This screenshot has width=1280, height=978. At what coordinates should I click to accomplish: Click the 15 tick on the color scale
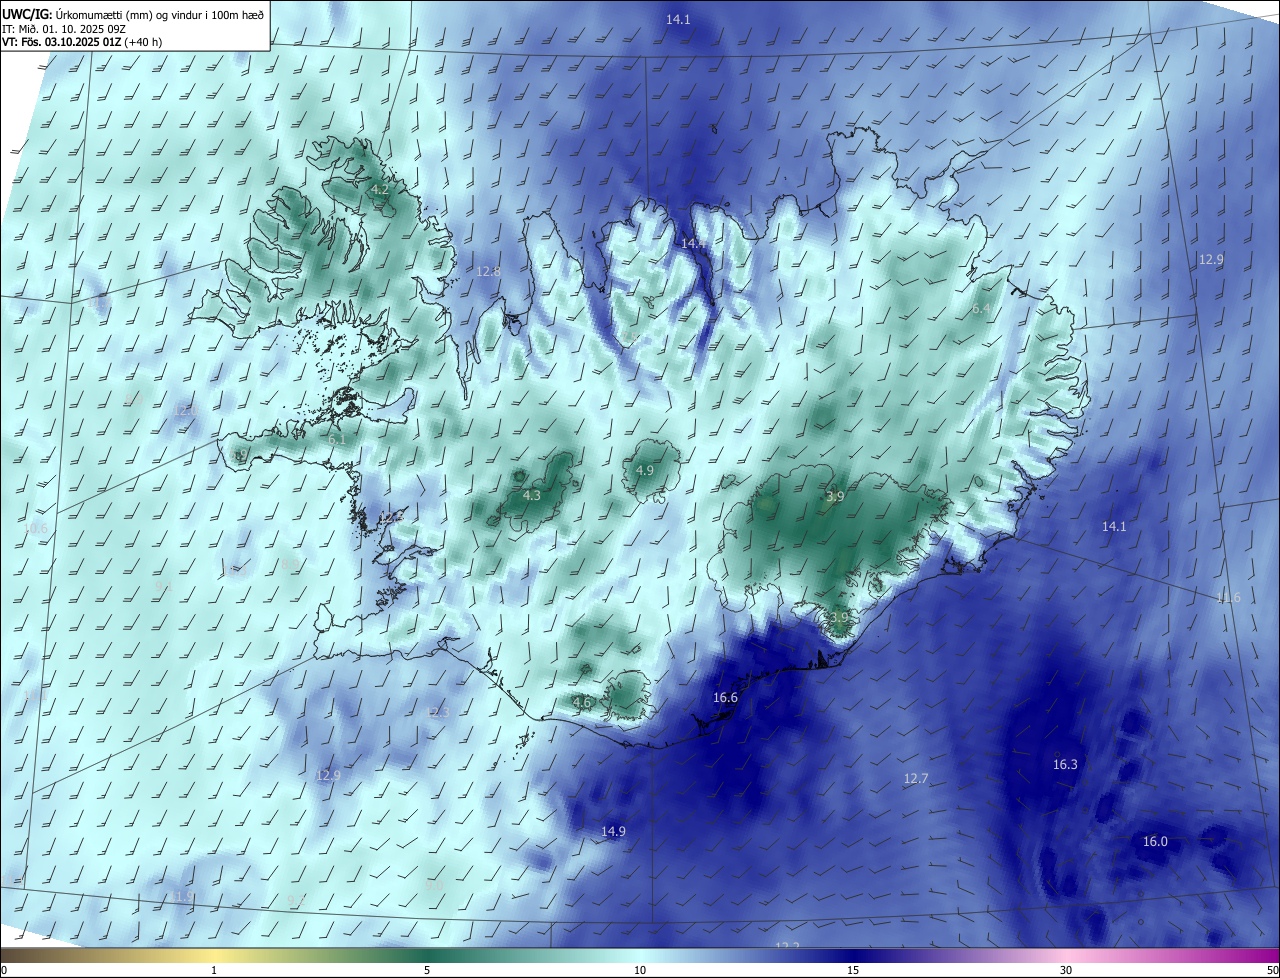click(x=853, y=970)
